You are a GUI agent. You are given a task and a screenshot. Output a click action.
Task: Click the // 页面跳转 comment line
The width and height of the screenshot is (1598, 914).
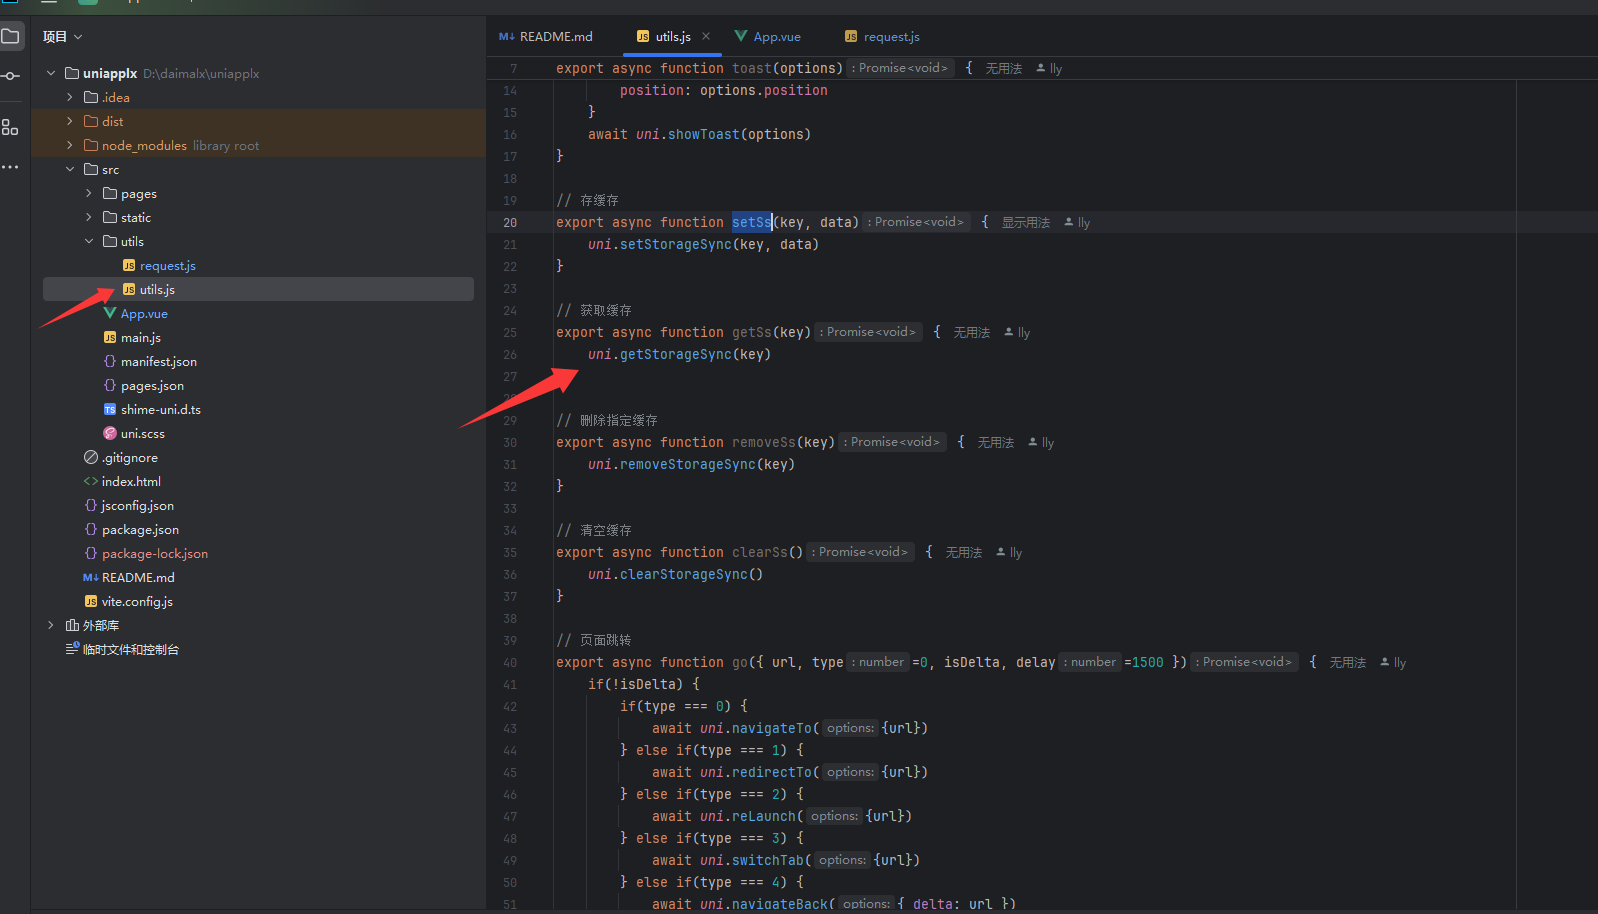click(x=594, y=640)
